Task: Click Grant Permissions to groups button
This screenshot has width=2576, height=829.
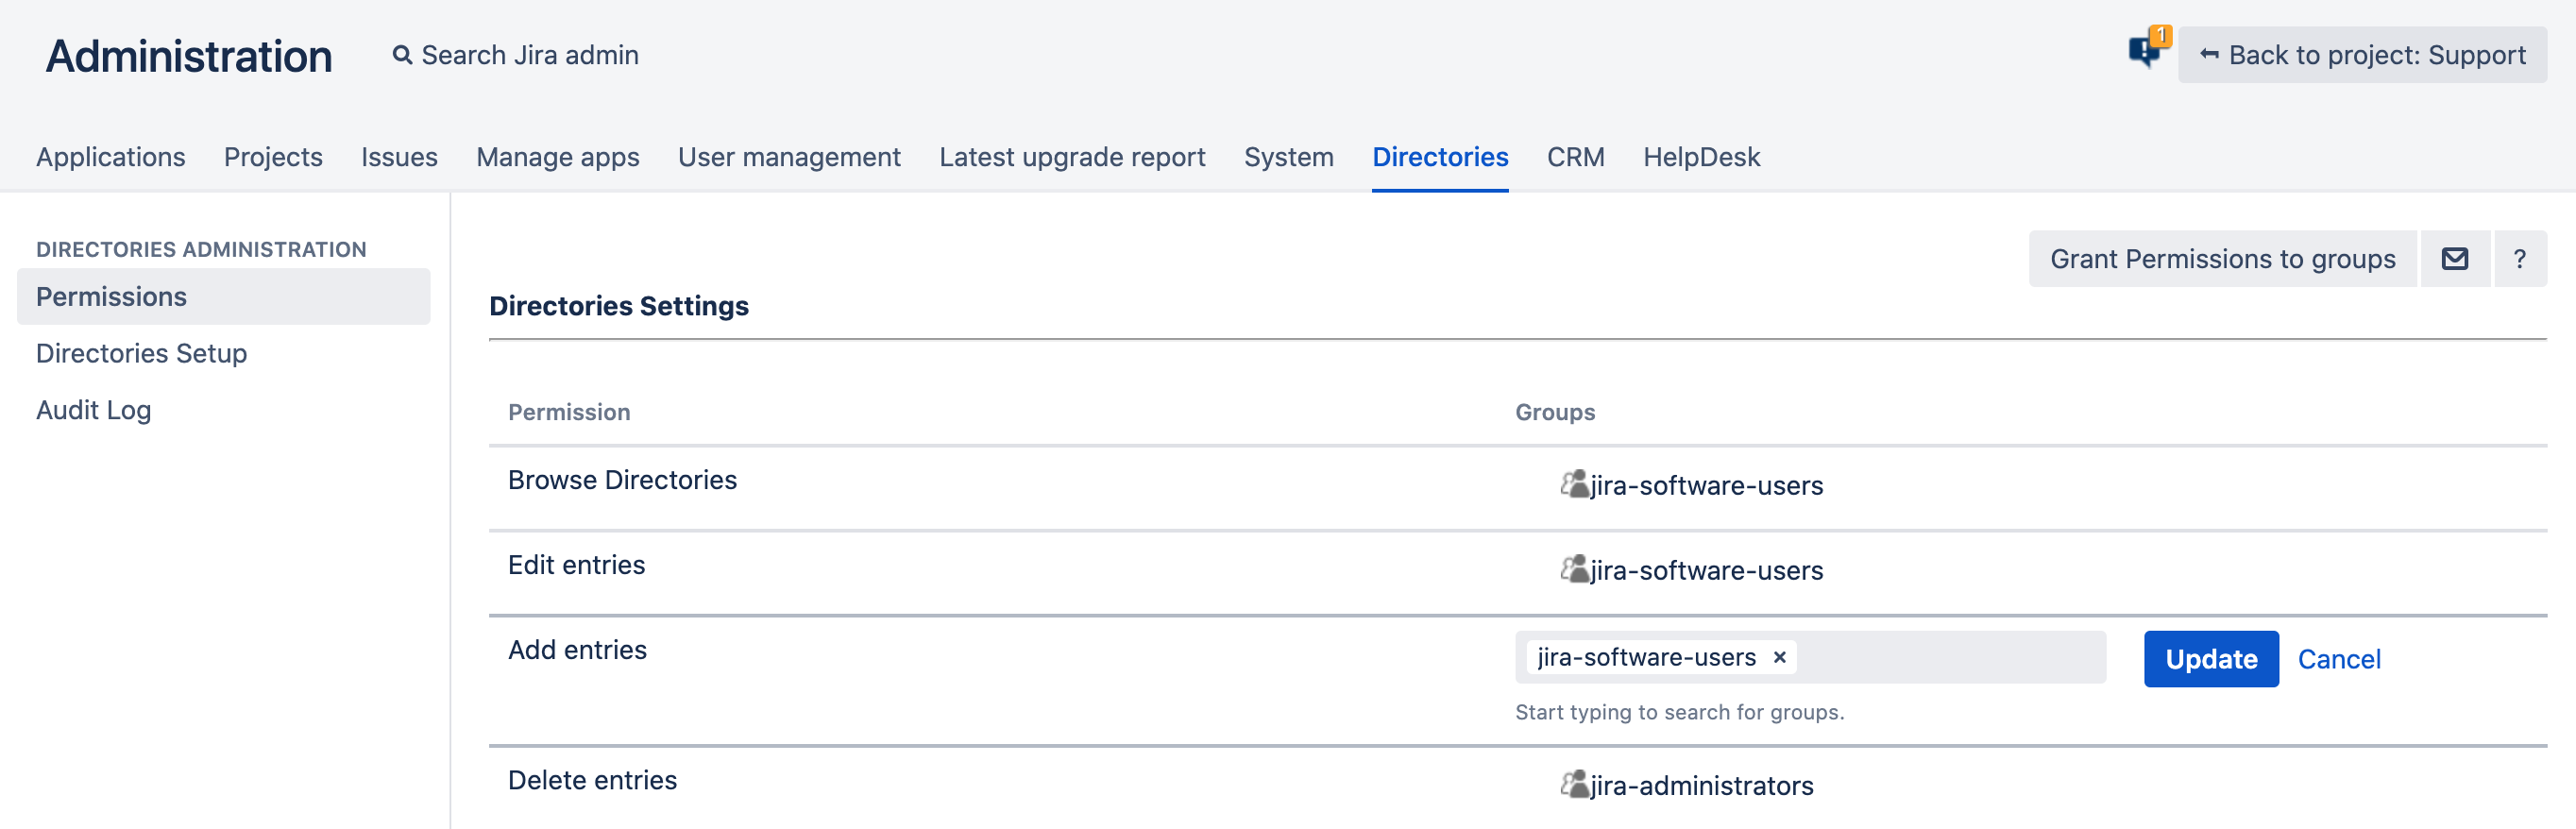Action: click(2222, 259)
